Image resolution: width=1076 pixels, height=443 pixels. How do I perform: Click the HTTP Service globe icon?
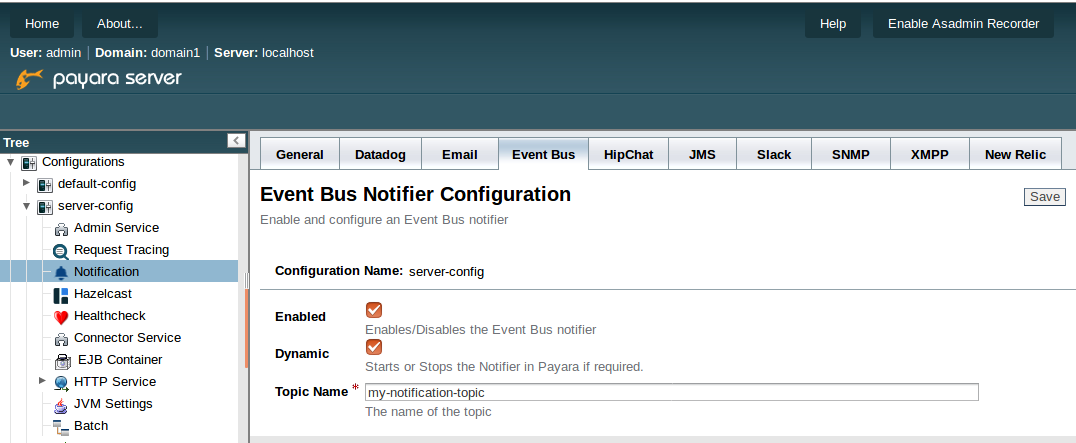coord(62,383)
